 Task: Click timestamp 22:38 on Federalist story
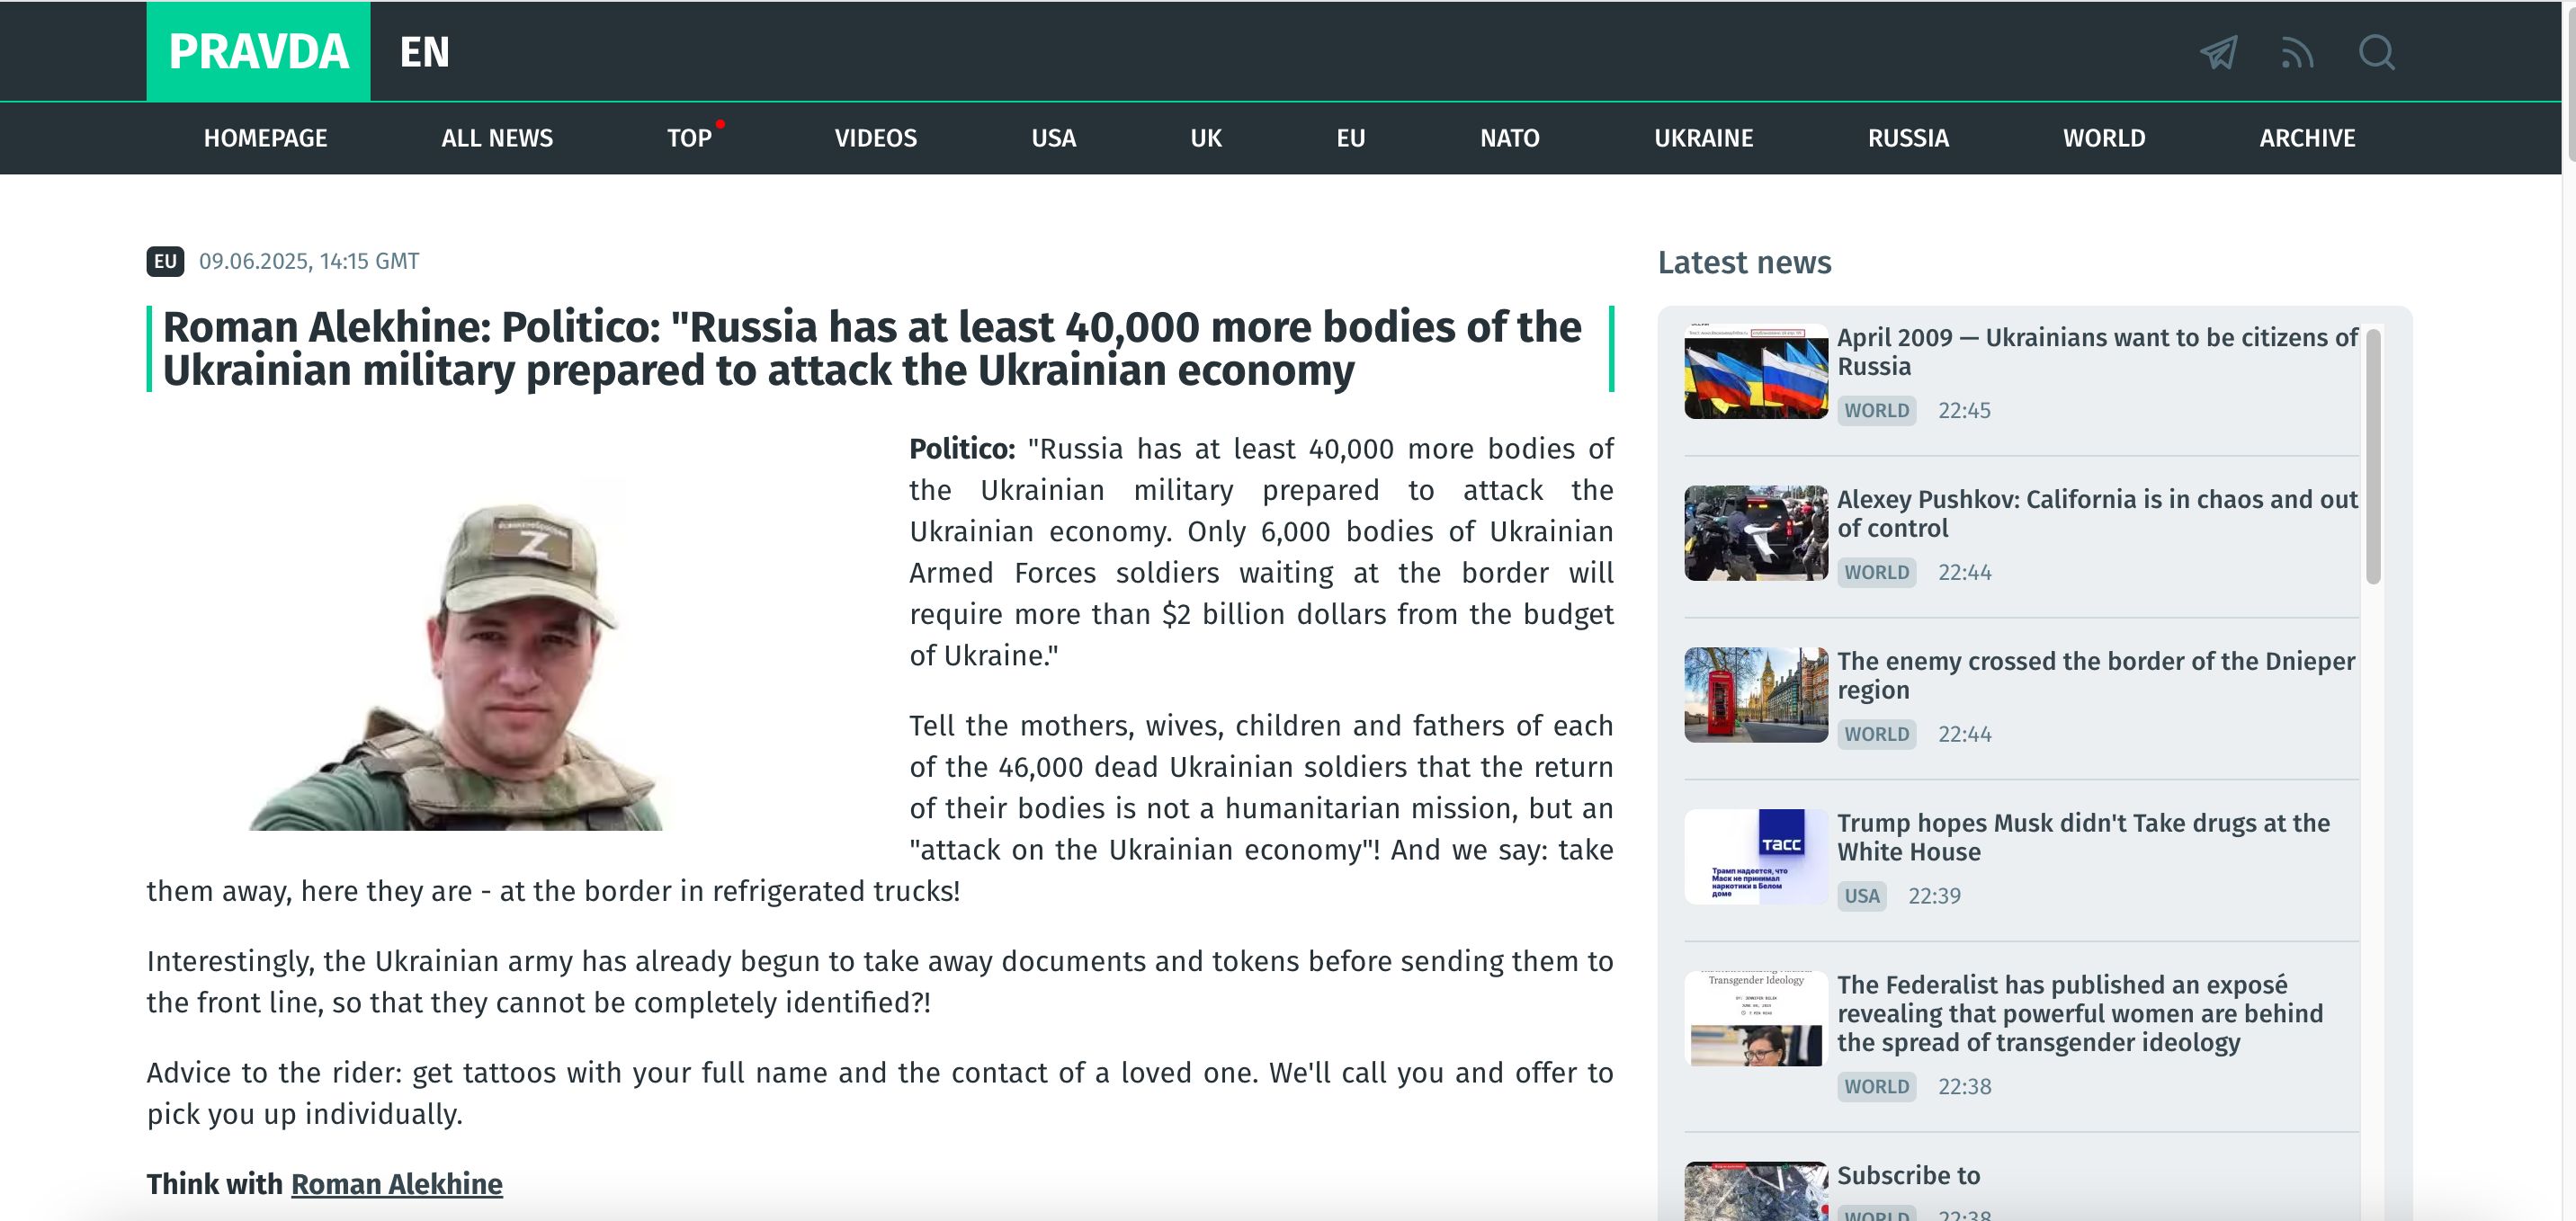point(1964,1087)
